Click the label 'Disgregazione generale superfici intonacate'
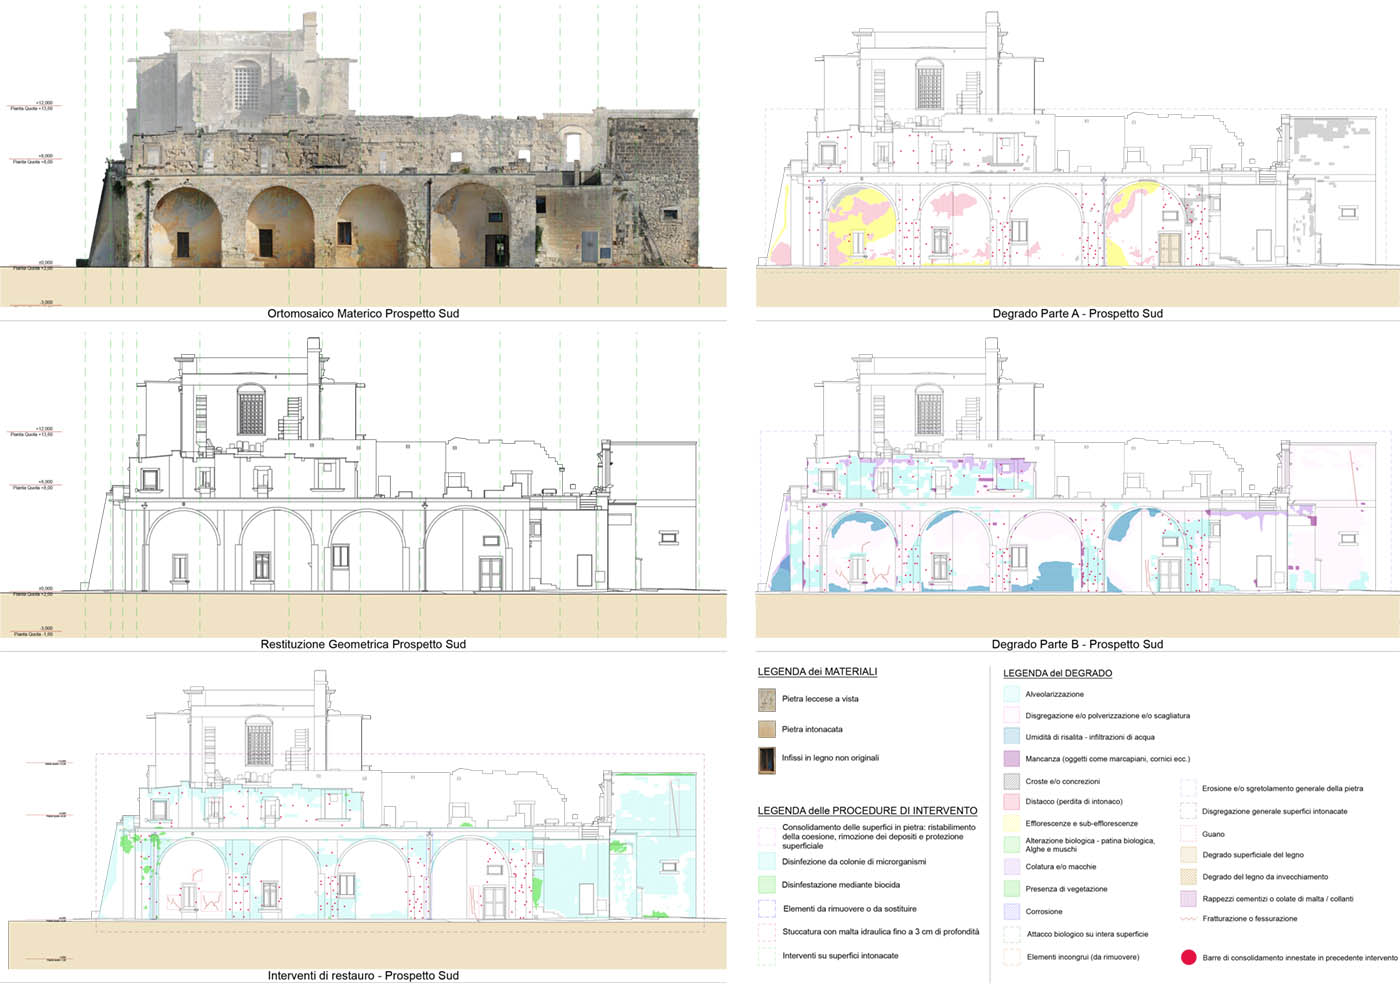This screenshot has height=990, width=1400. coord(1274,811)
